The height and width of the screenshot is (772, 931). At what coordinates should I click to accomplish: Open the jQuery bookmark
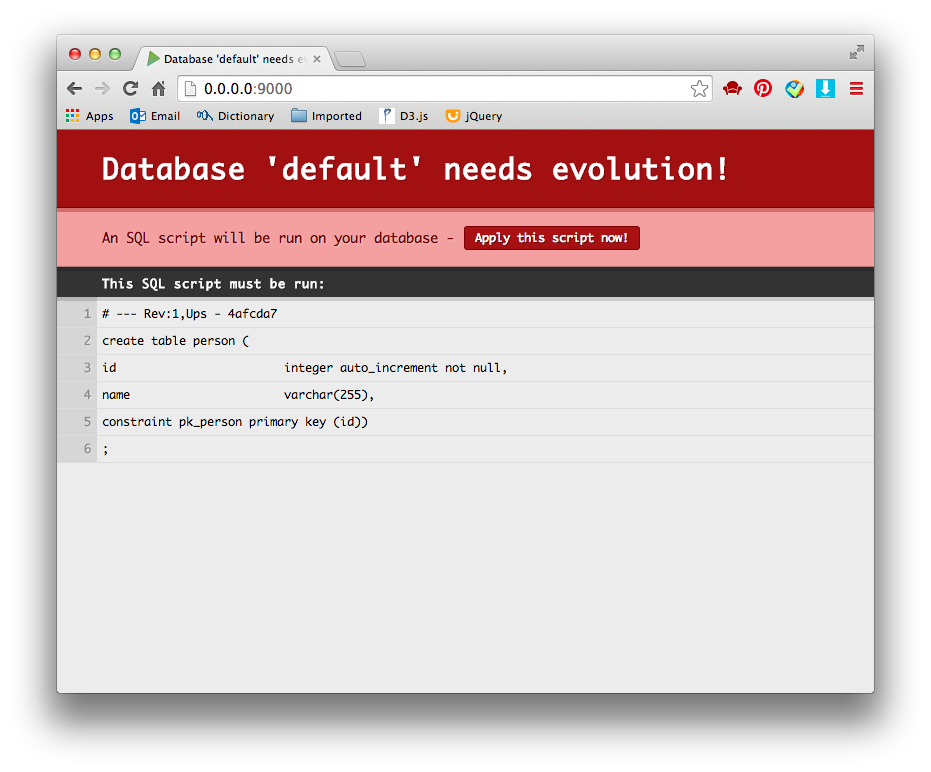click(x=474, y=116)
